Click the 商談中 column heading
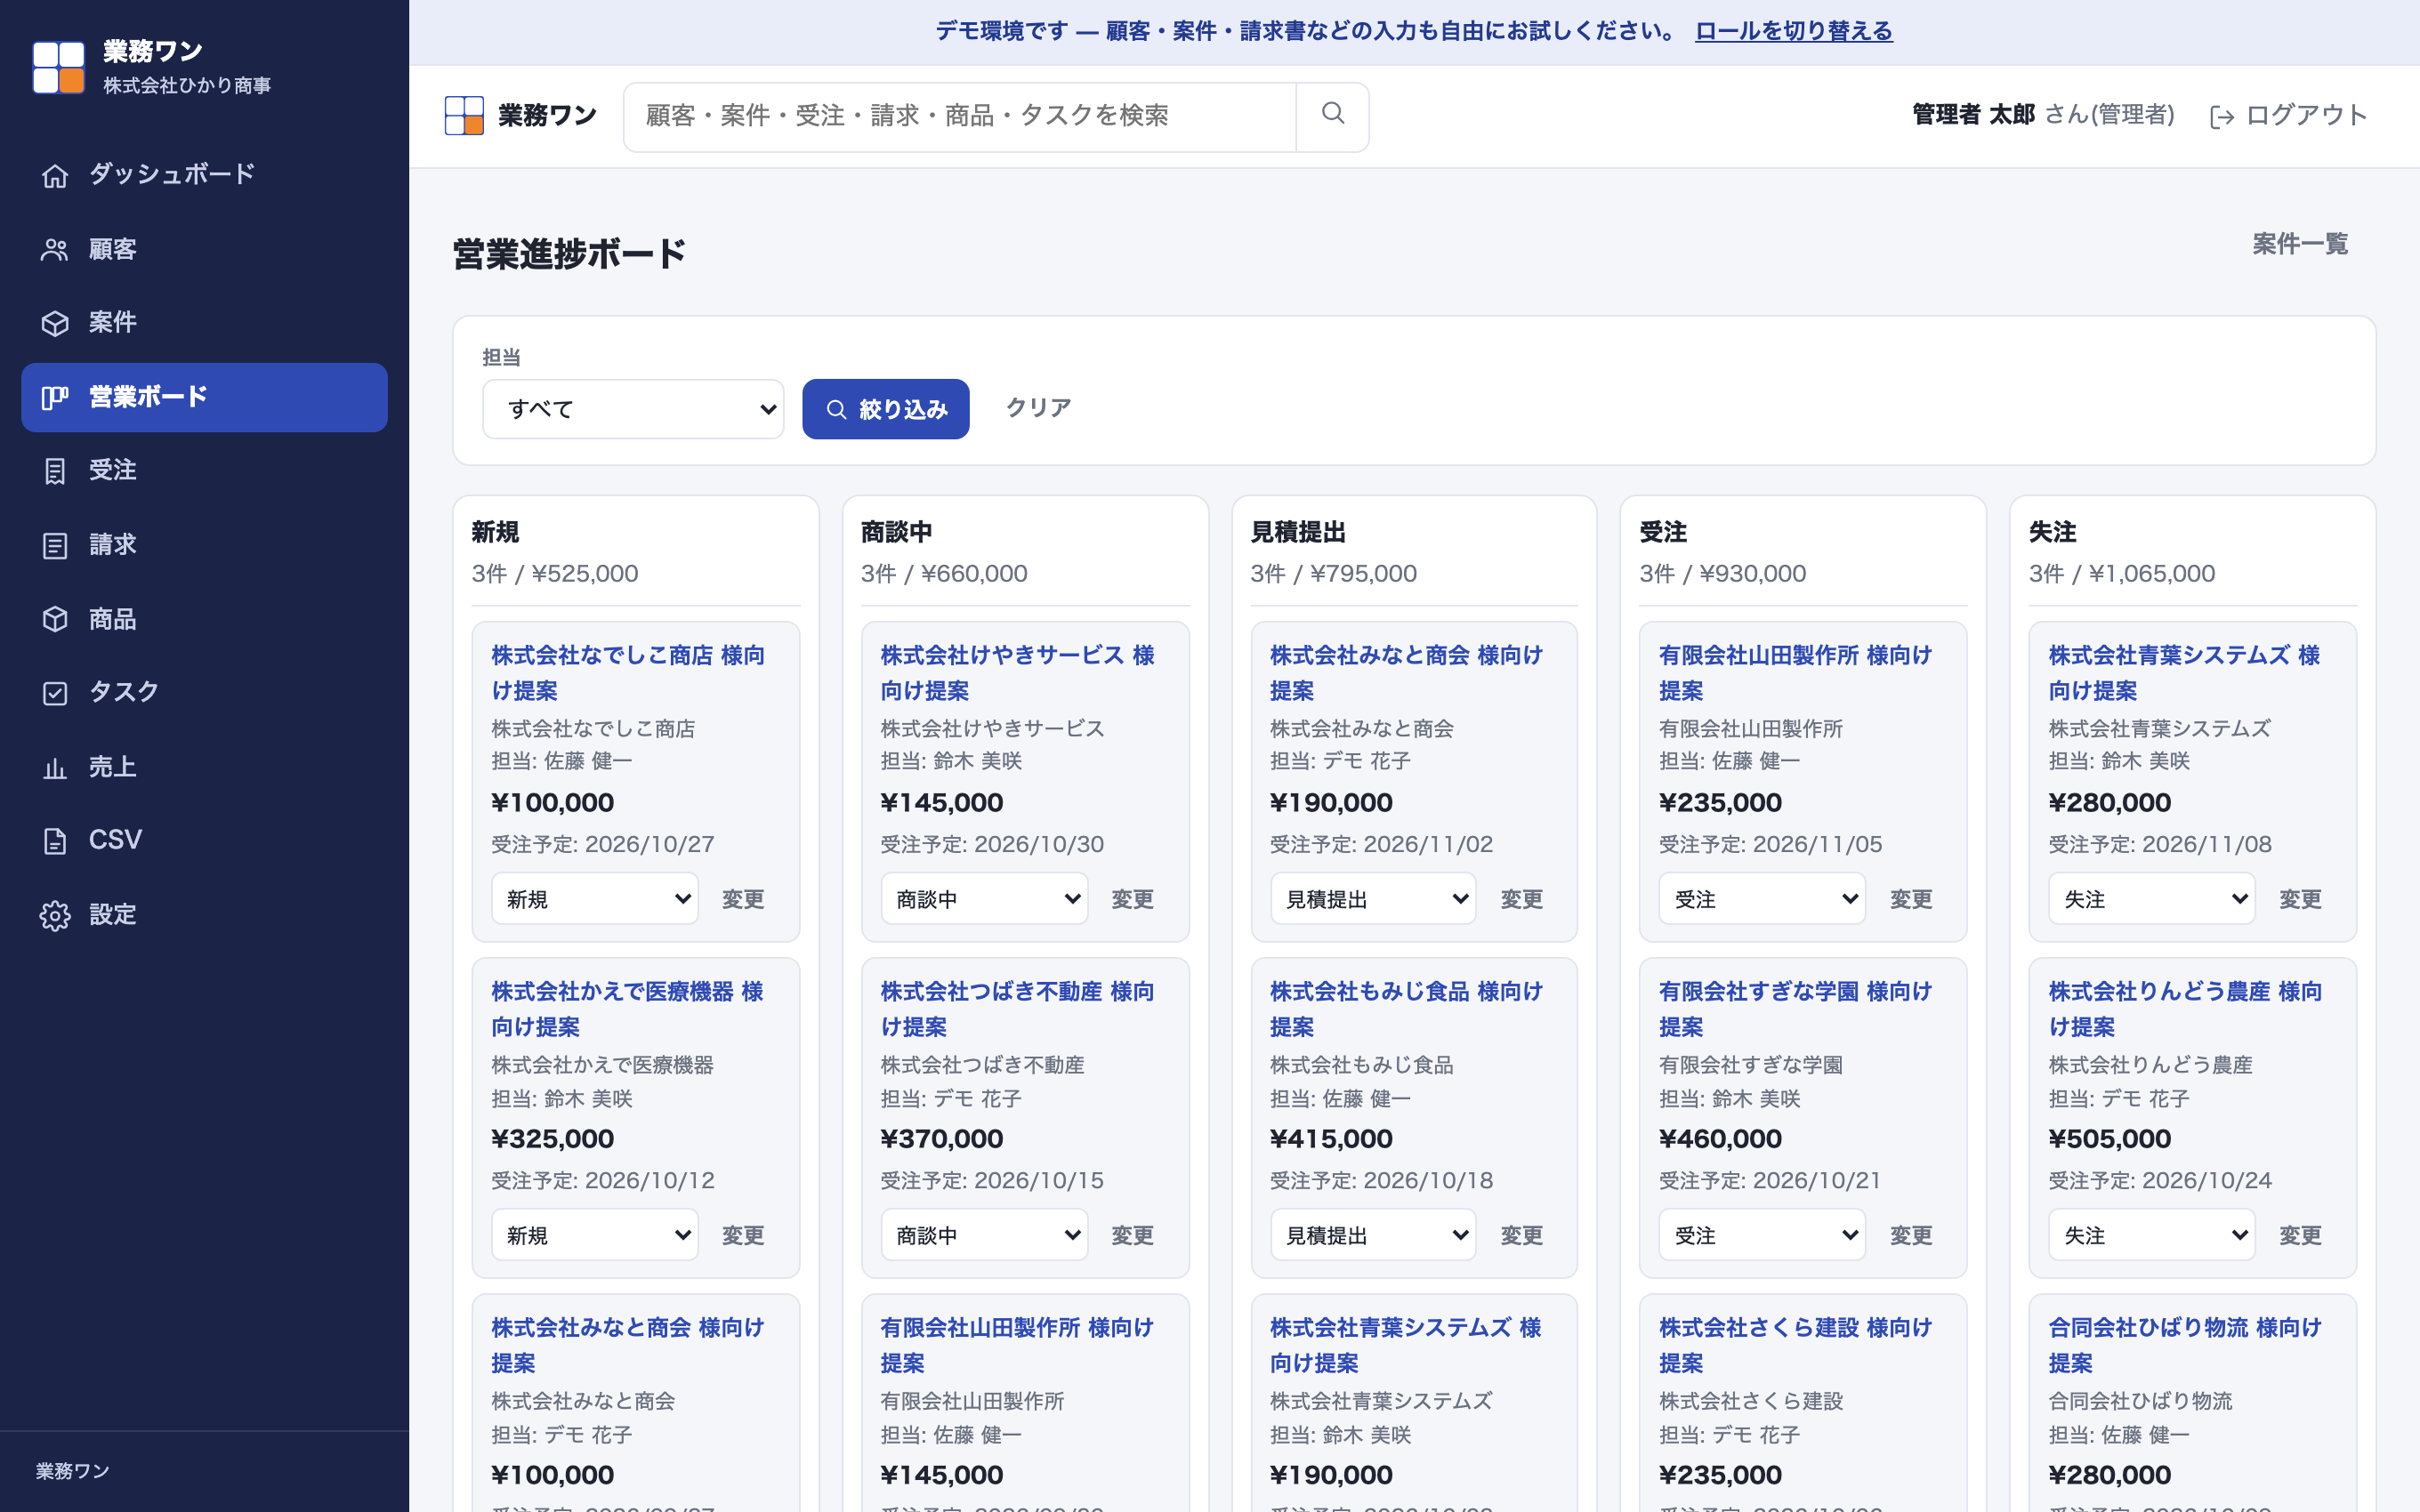This screenshot has height=1512, width=2420. 897,533
